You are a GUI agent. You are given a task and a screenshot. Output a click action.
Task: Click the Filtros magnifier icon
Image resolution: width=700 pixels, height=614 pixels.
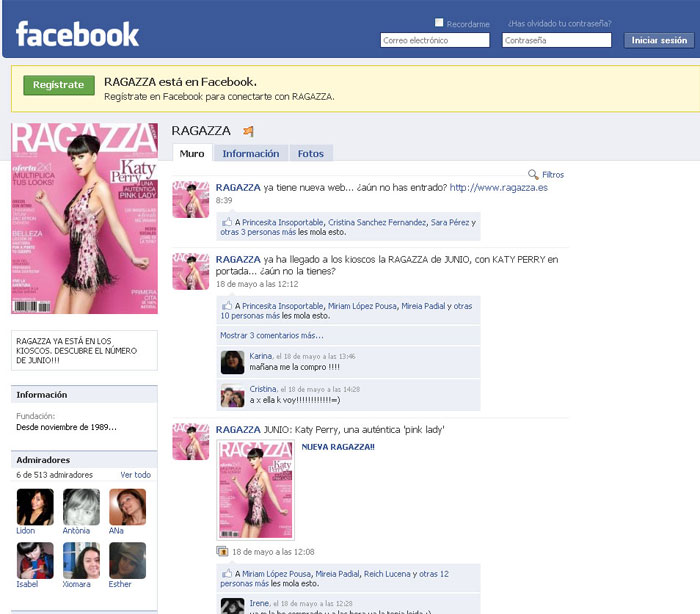pos(533,175)
